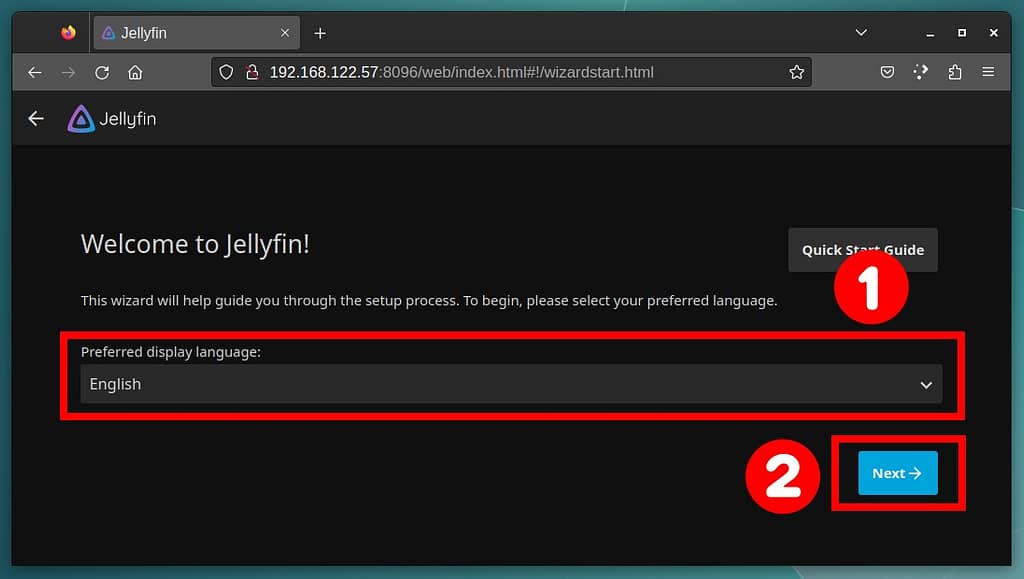Reload the page with browser refresh icon
Screen dimensions: 1024x579
tap(101, 73)
